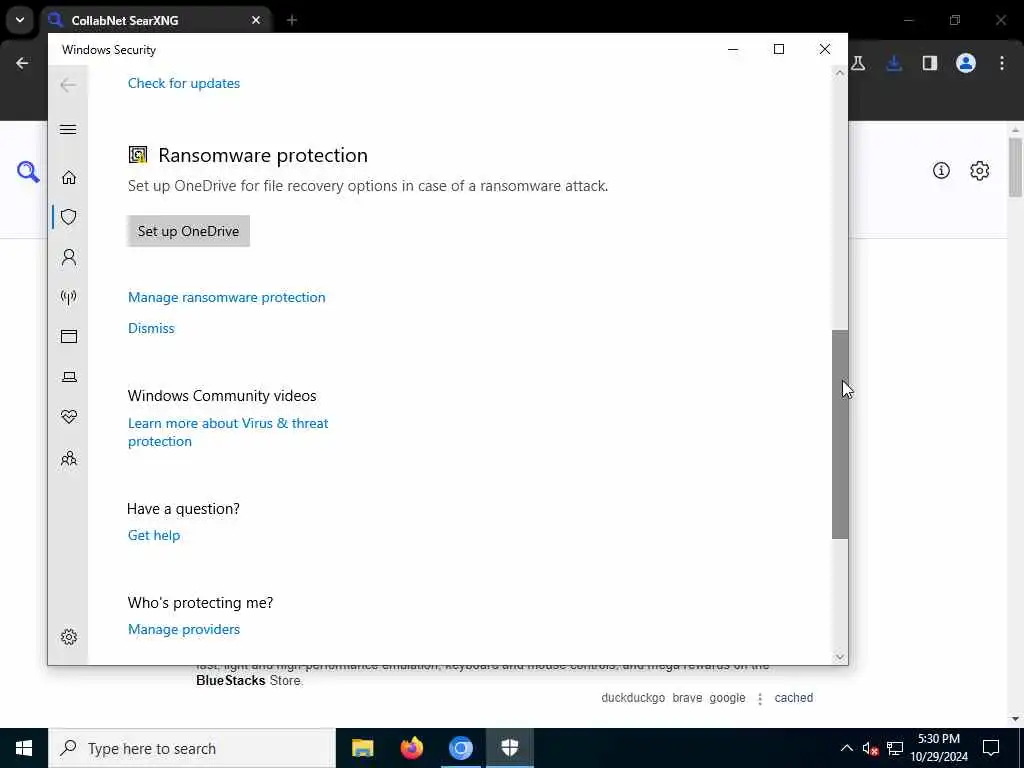1024x768 pixels.
Task: Open the hamburger navigation menu
Action: [68, 129]
